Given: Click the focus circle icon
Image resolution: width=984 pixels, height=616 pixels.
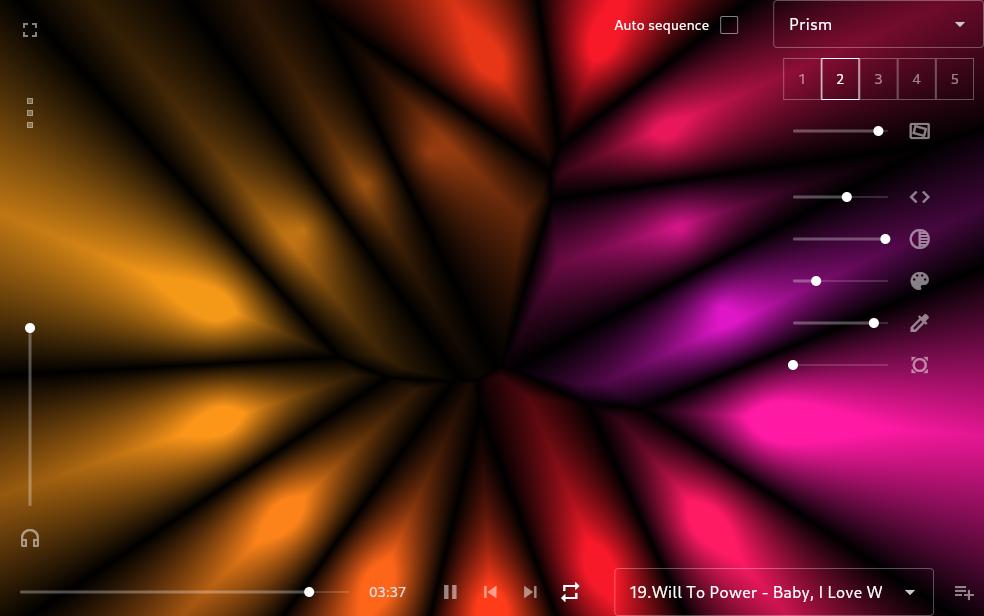Looking at the screenshot, I should point(919,365).
